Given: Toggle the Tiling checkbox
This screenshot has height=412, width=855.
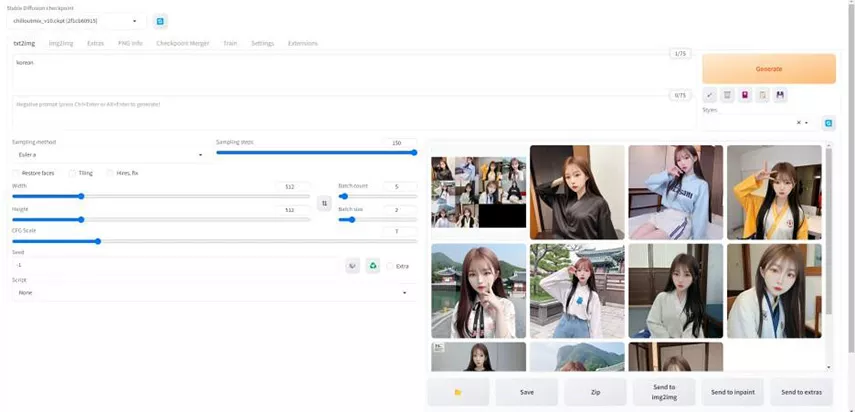Looking at the screenshot, I should tap(72, 173).
